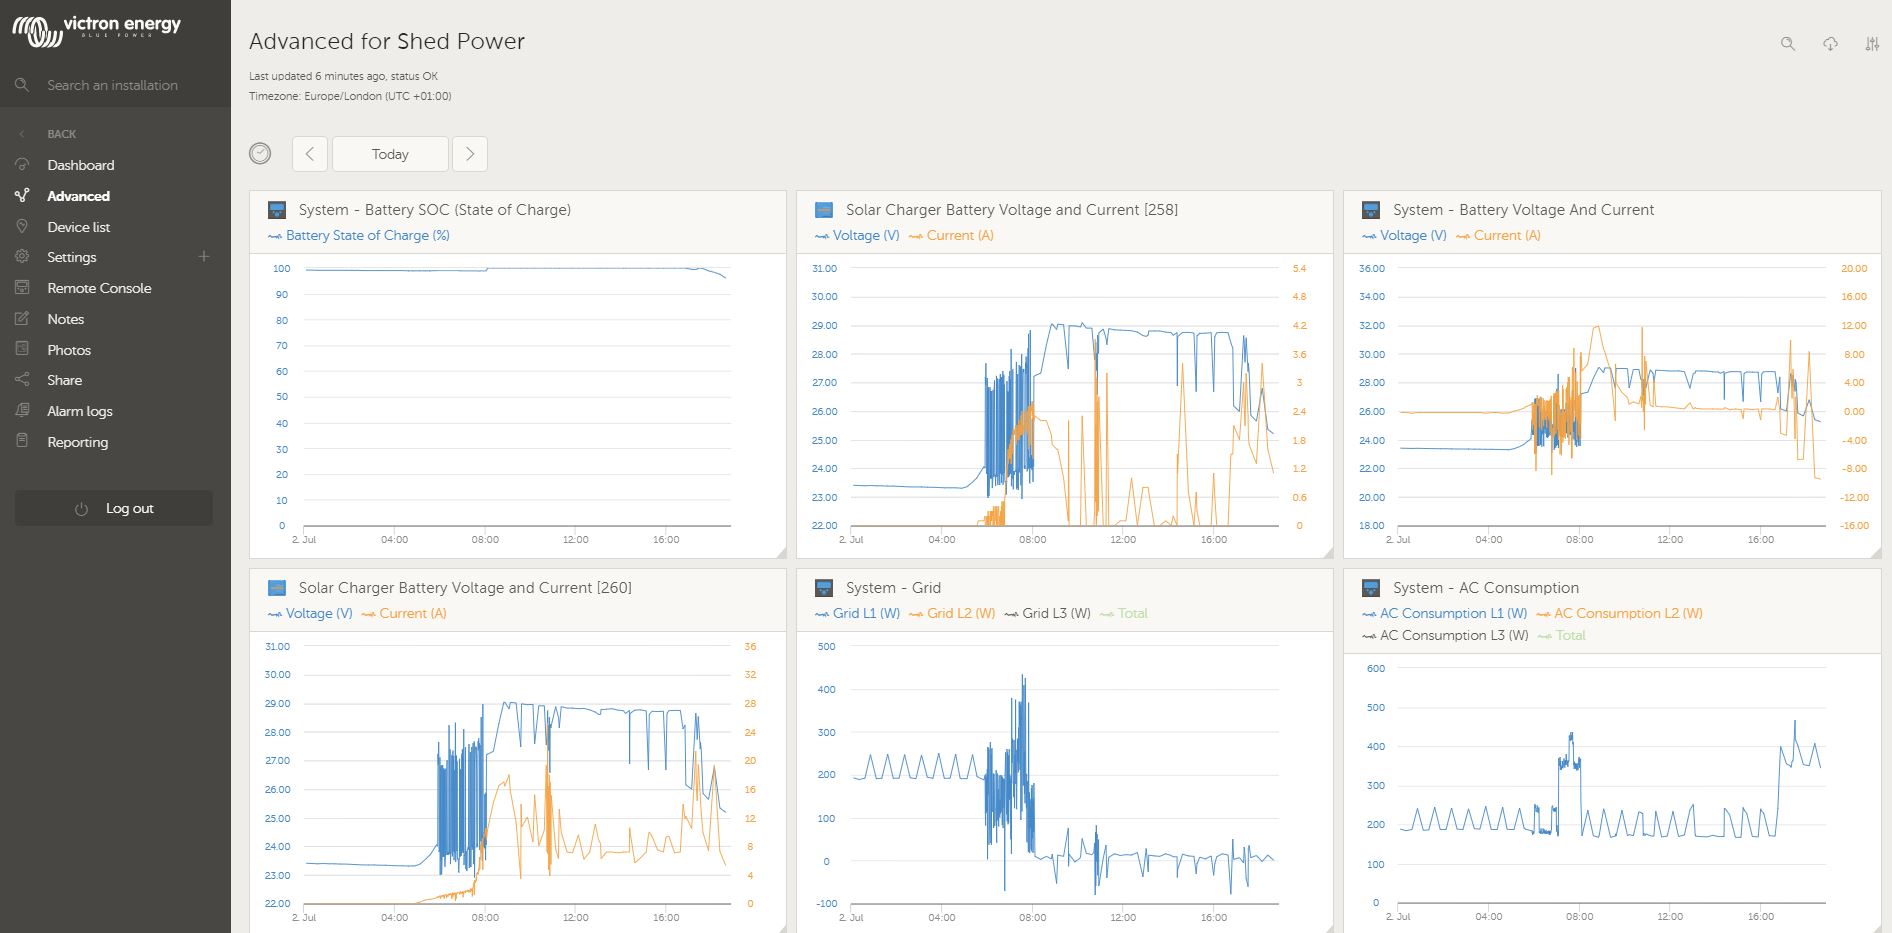Toggle Current in System Battery Voltage And Current
The width and height of the screenshot is (1892, 933).
pos(1498,236)
